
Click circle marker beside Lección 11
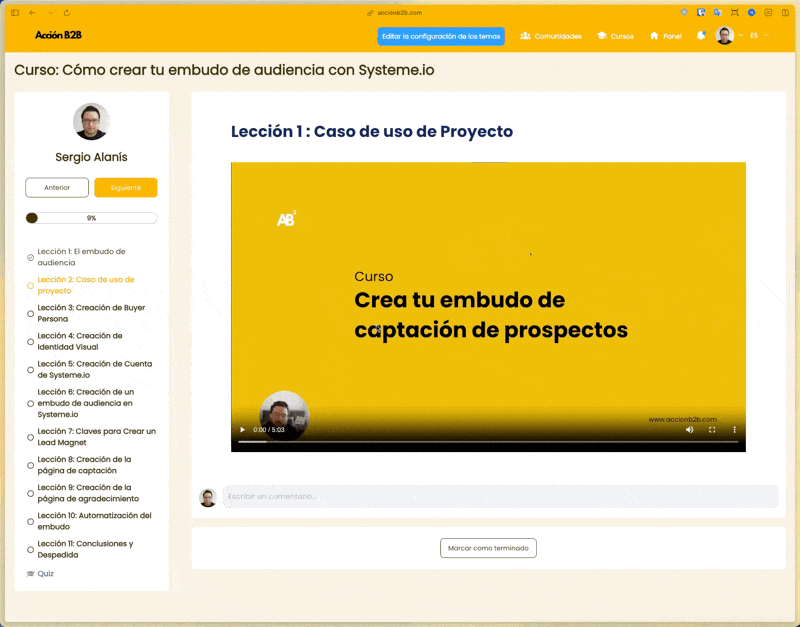point(31,549)
